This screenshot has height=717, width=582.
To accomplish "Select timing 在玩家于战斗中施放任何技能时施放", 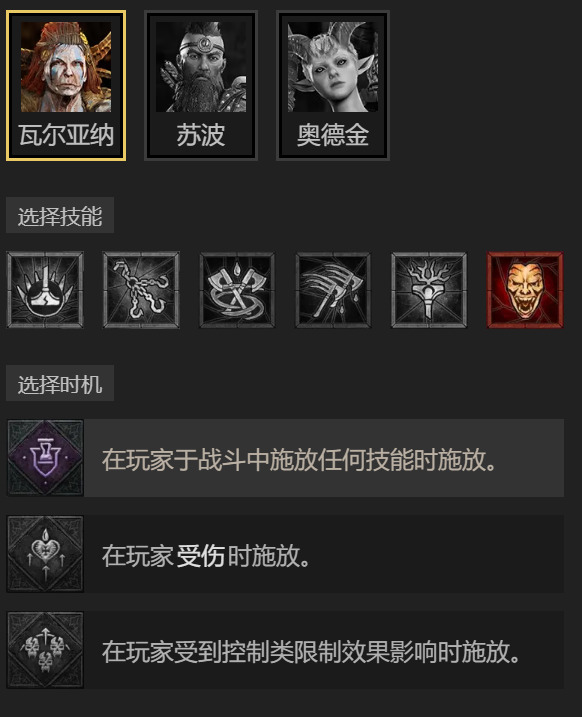I will [x=285, y=458].
